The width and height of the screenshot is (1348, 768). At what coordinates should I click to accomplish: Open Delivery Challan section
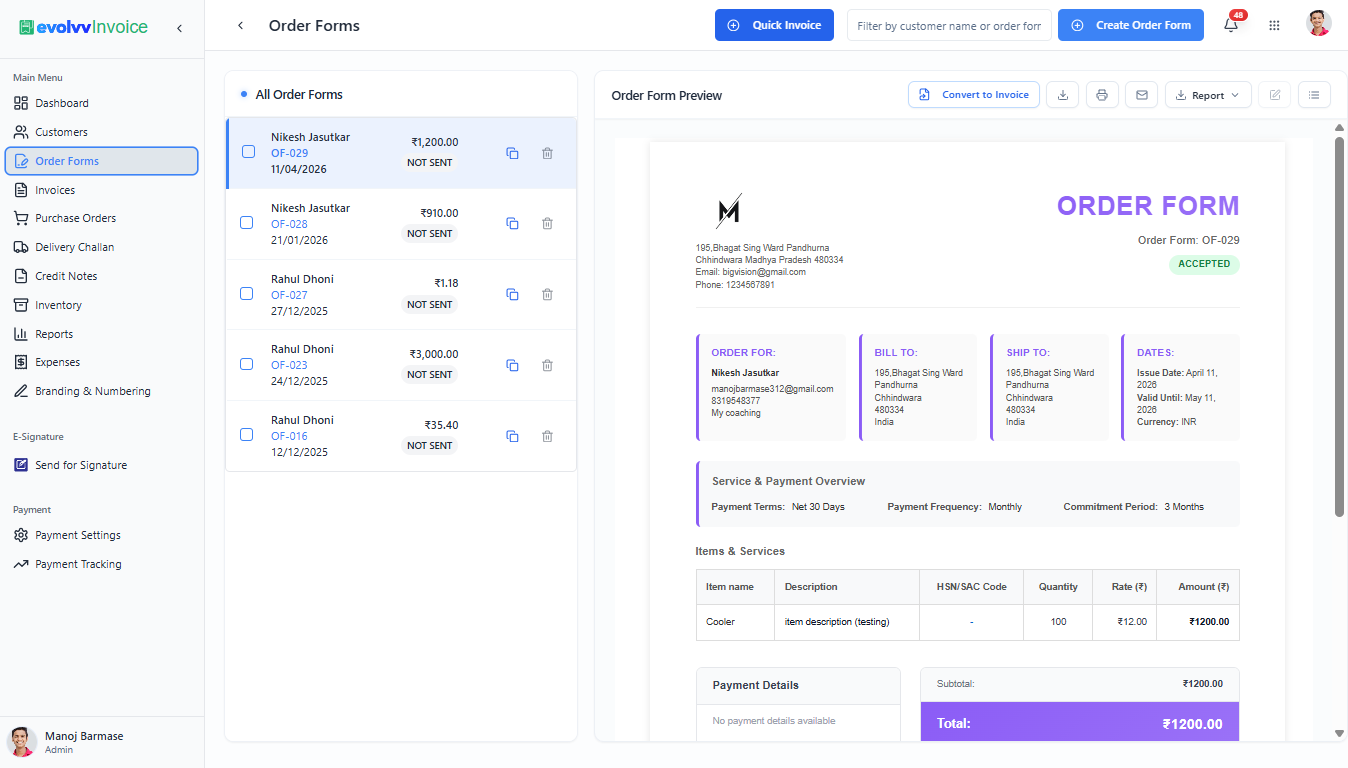(x=102, y=247)
